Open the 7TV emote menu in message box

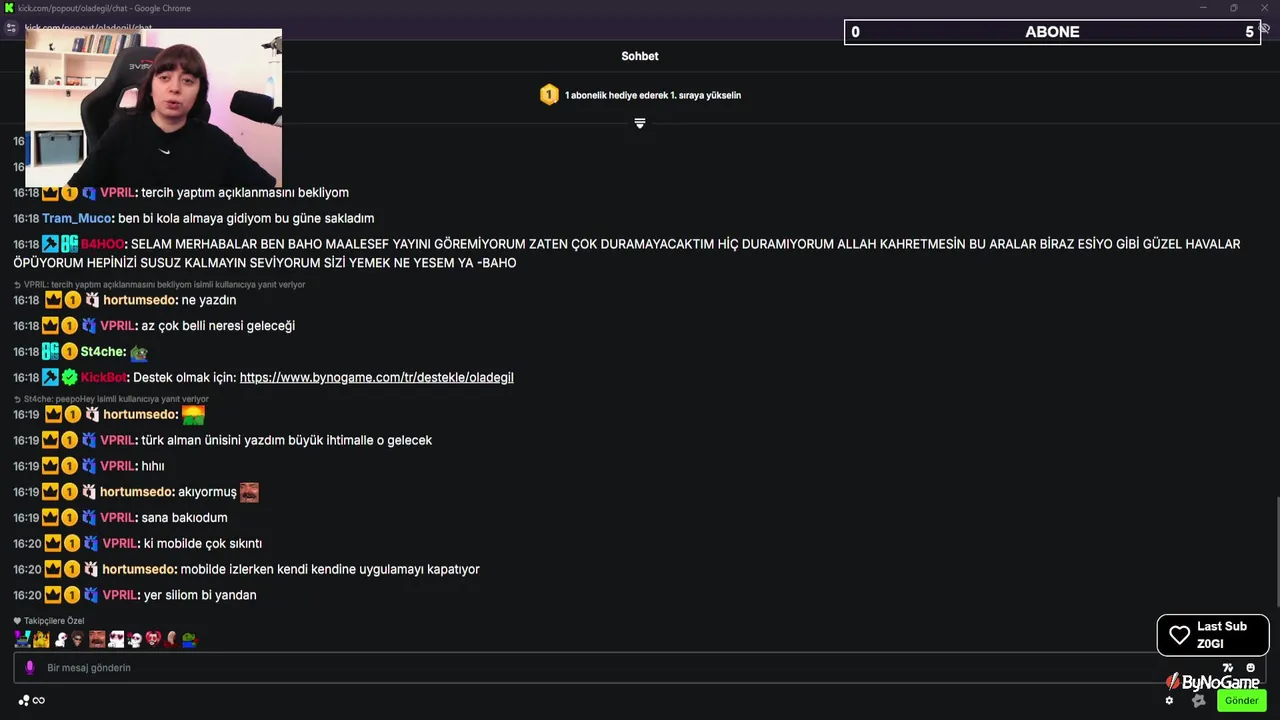click(1228, 667)
